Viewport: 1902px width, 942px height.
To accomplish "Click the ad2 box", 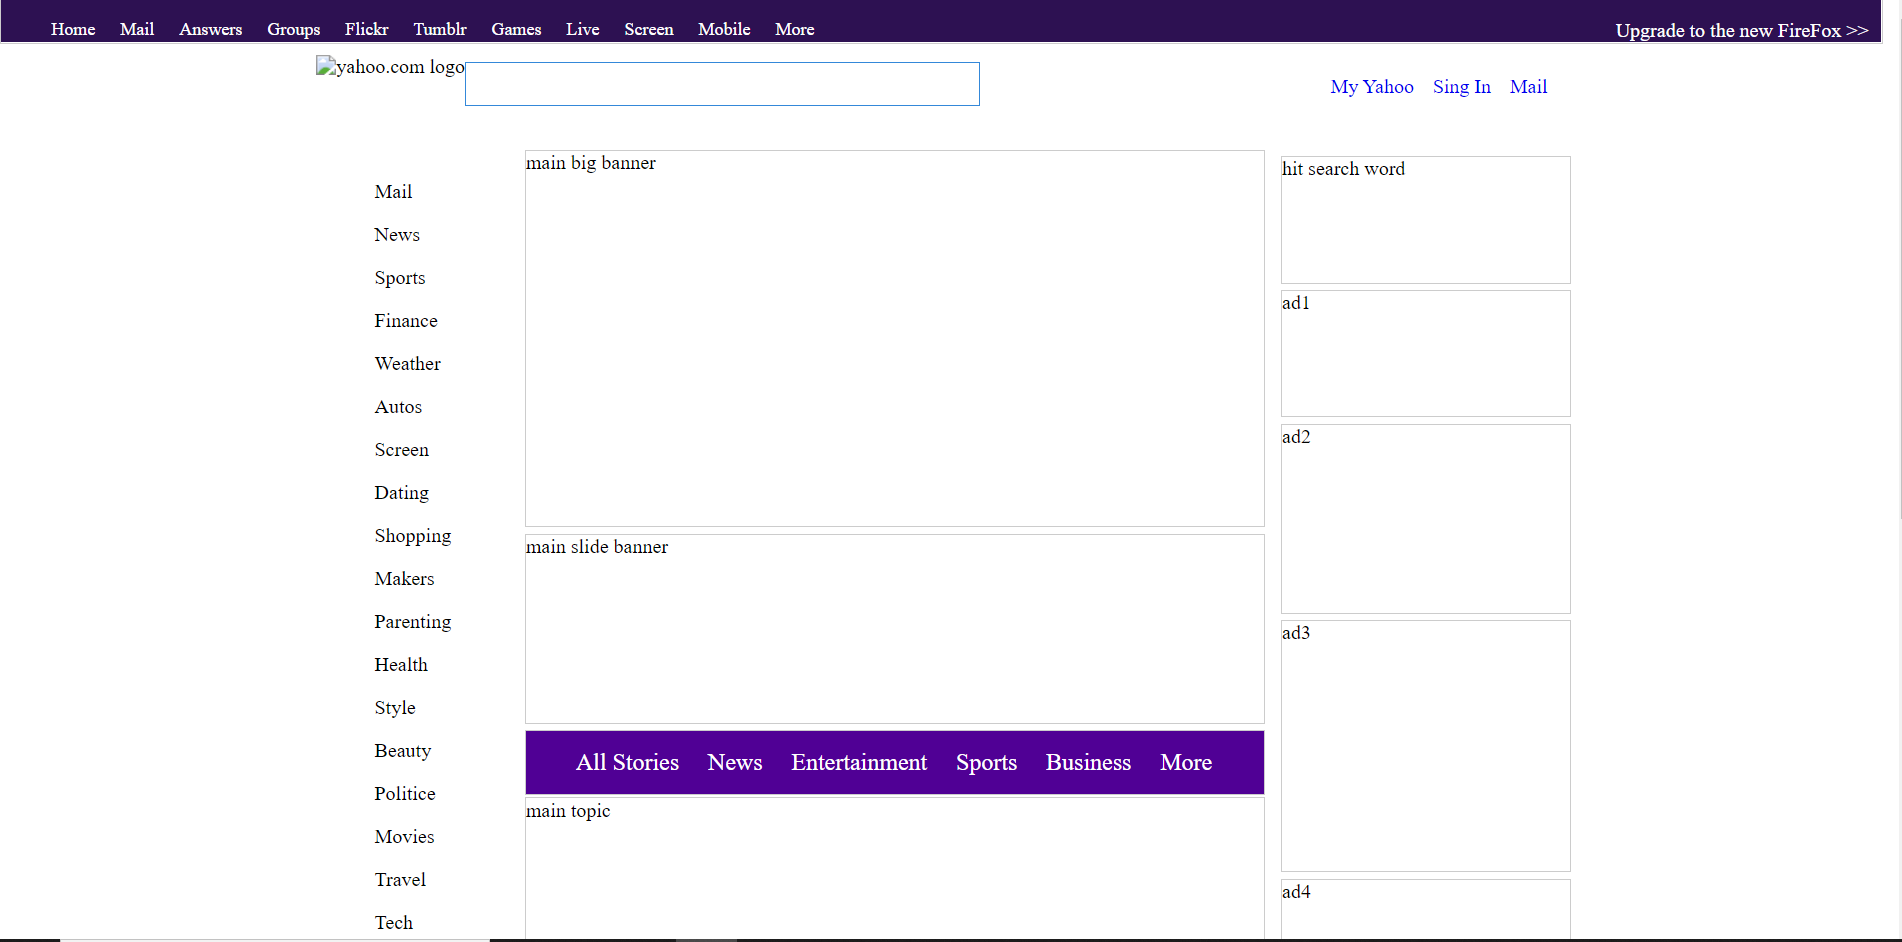I will [1426, 519].
